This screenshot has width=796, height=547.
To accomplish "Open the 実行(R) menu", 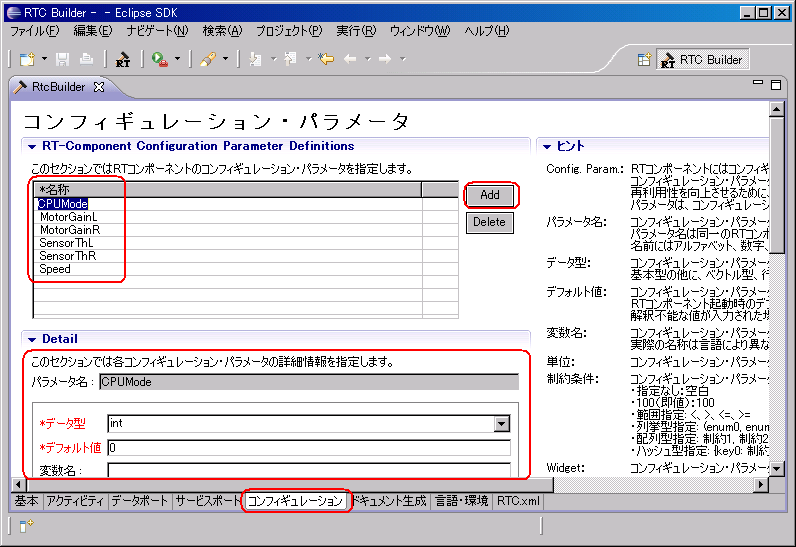I will 356,31.
